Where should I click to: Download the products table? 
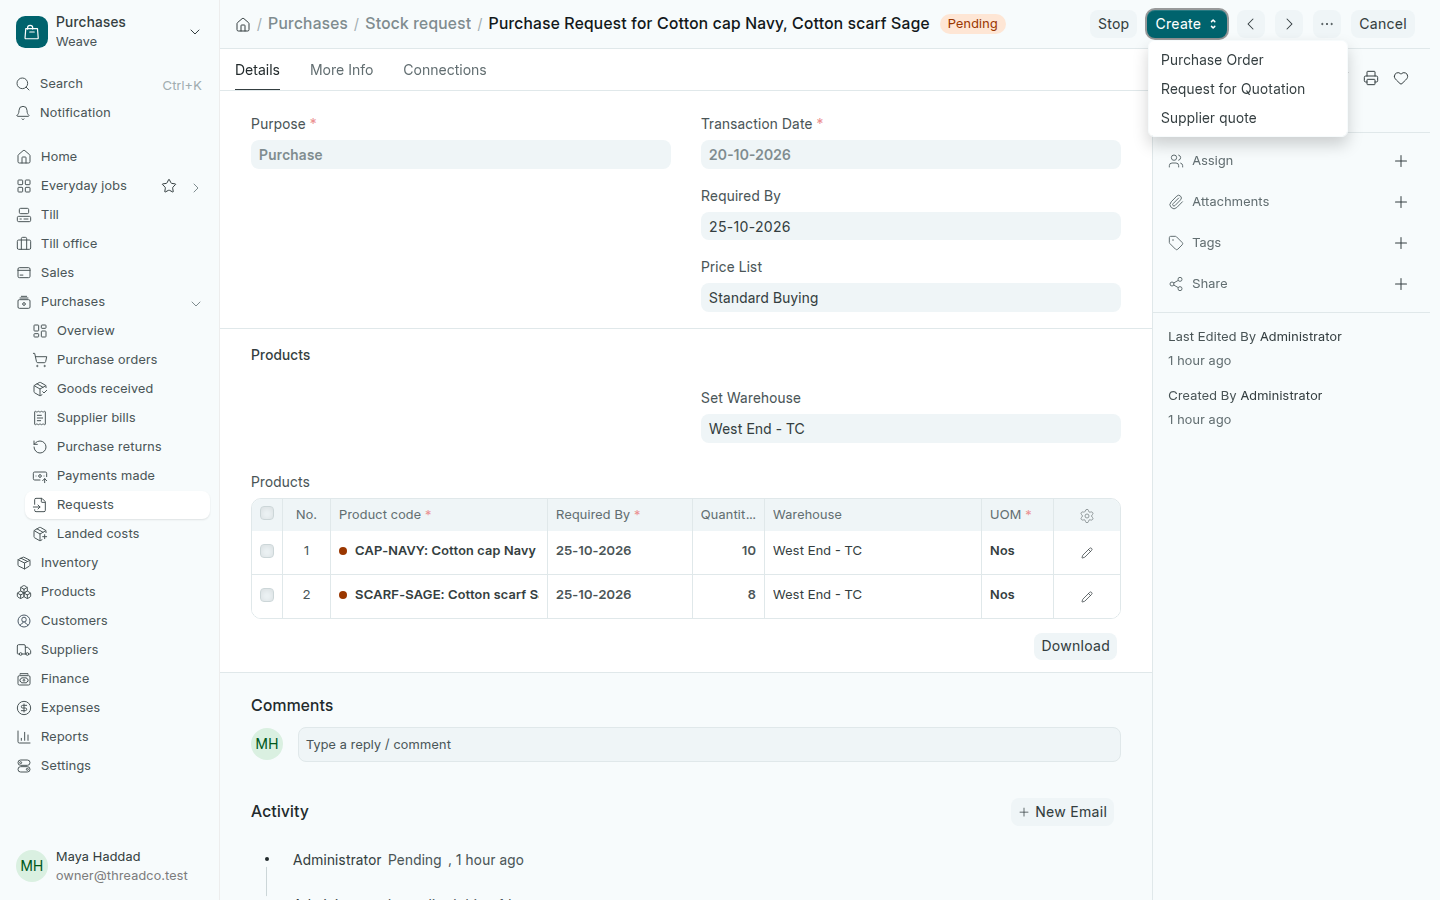tap(1075, 646)
